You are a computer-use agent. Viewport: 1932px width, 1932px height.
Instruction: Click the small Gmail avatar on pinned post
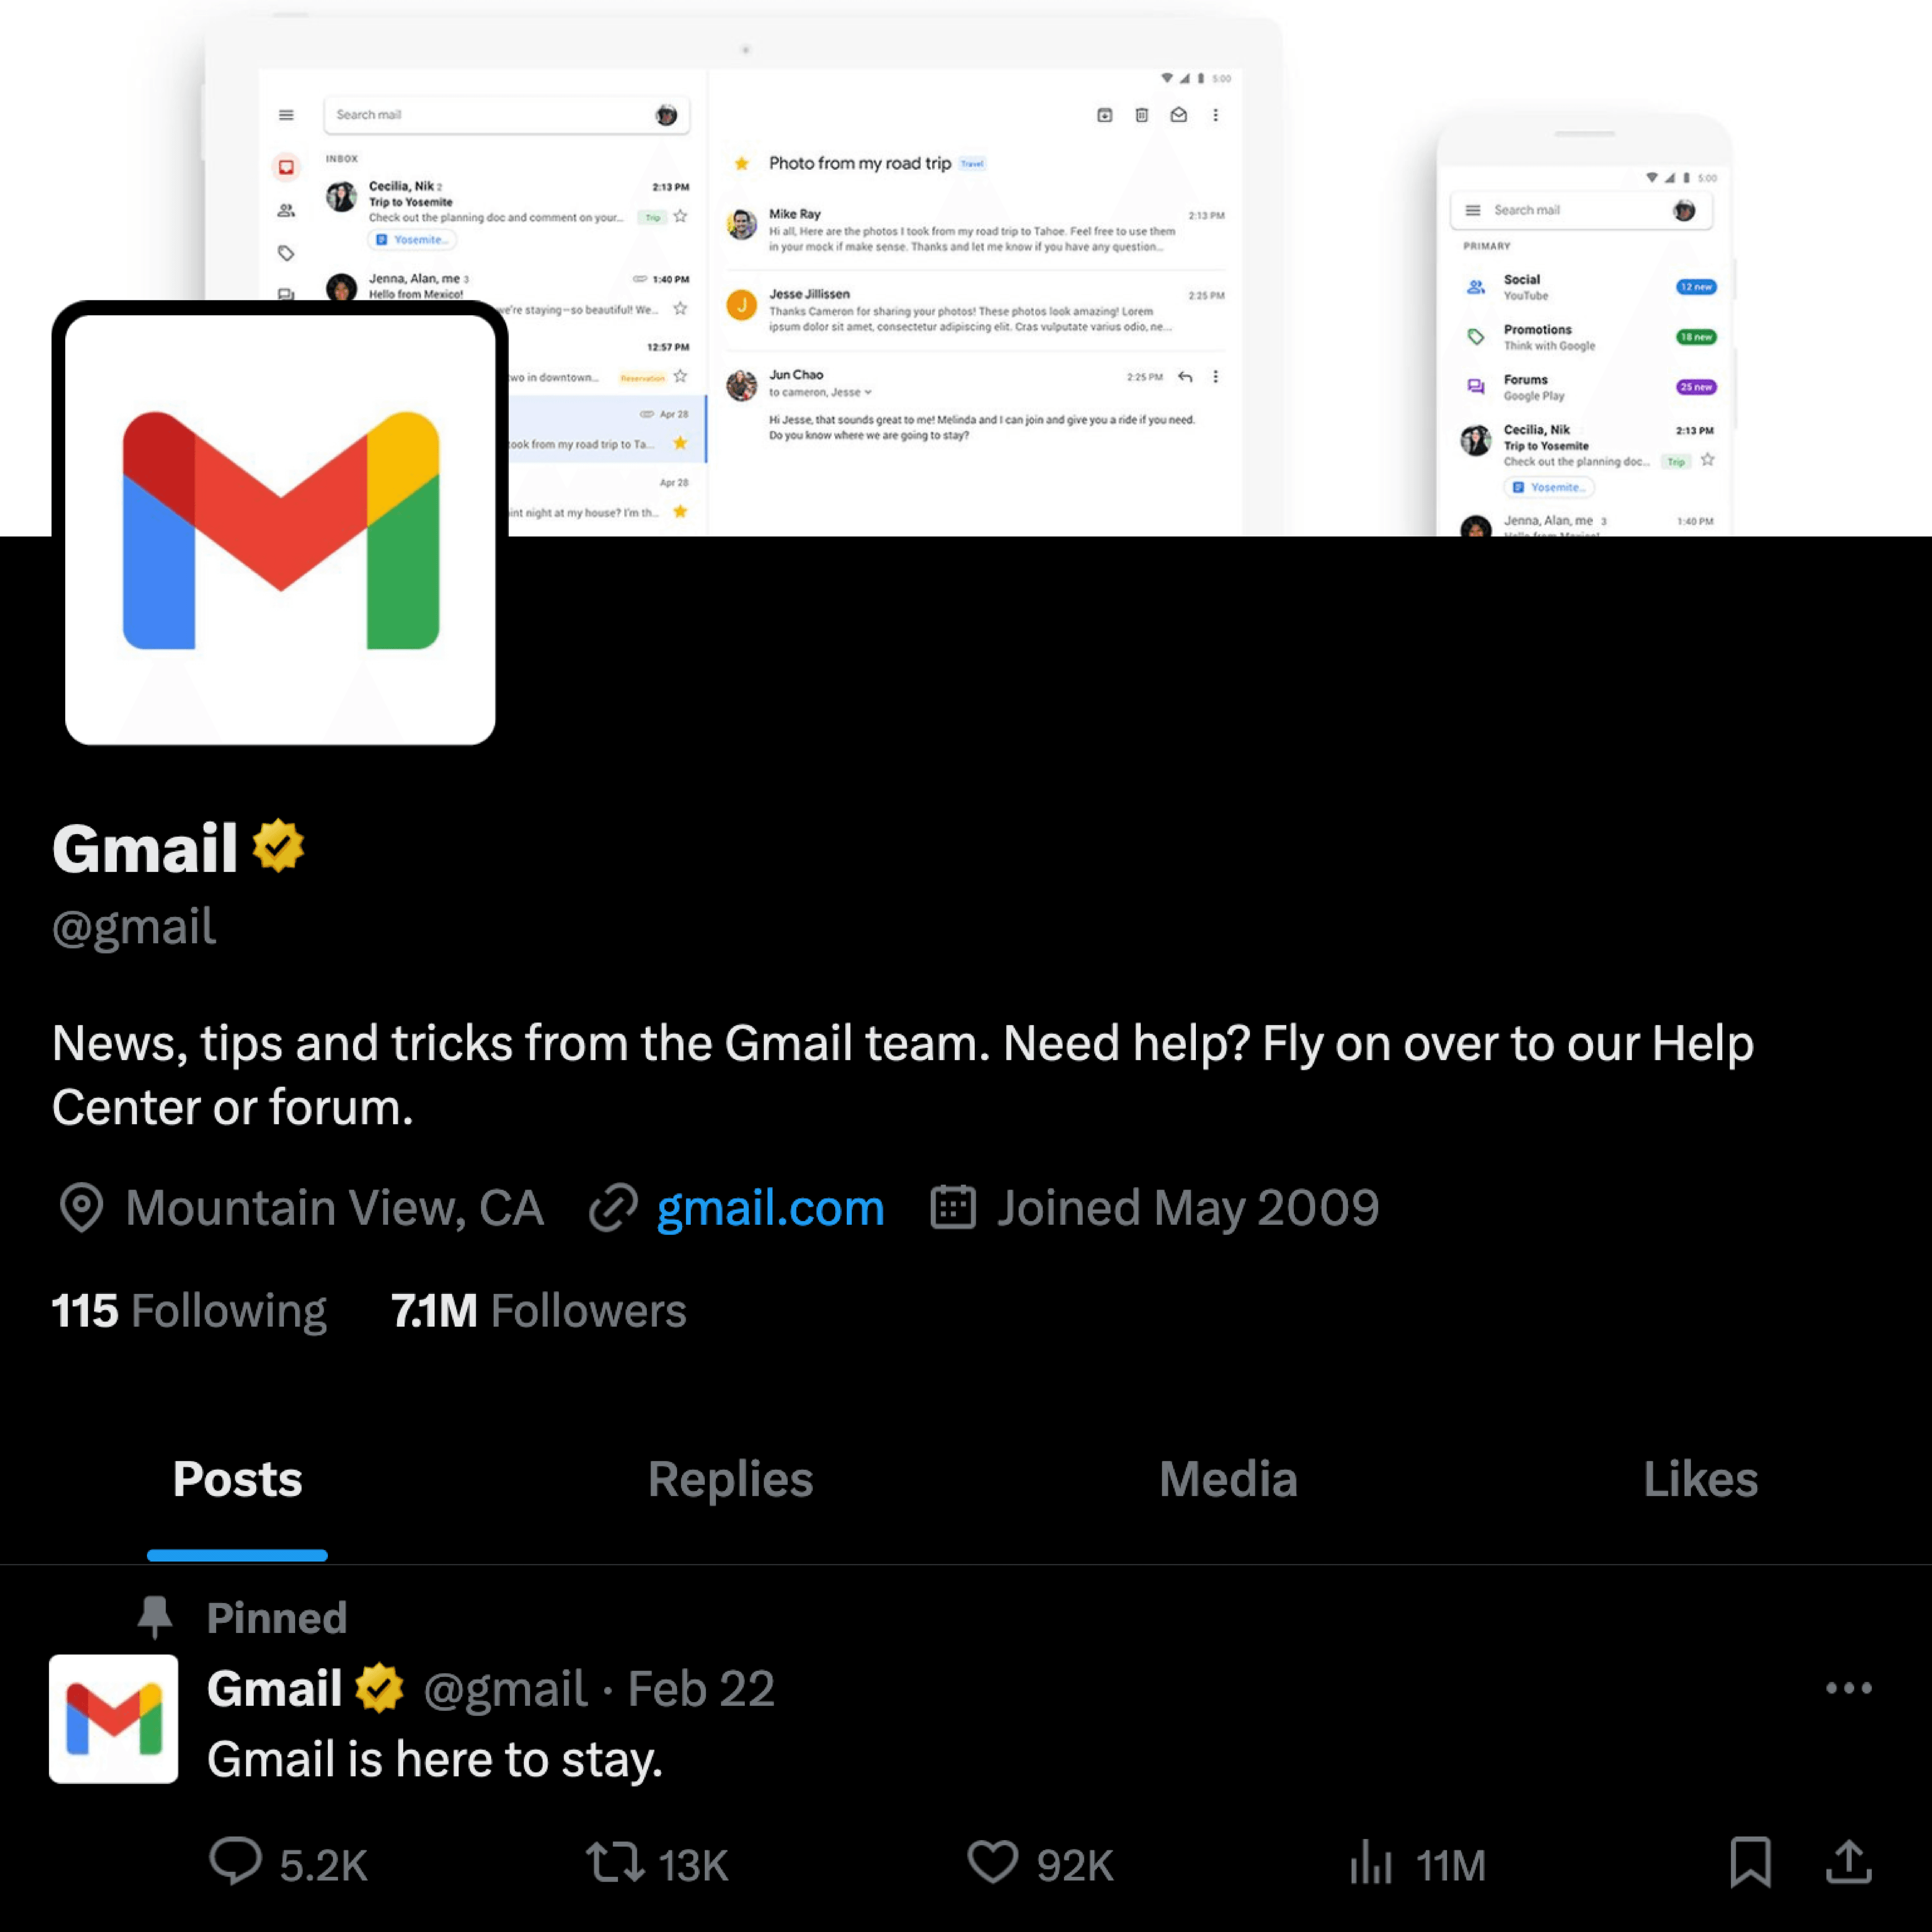point(114,1718)
